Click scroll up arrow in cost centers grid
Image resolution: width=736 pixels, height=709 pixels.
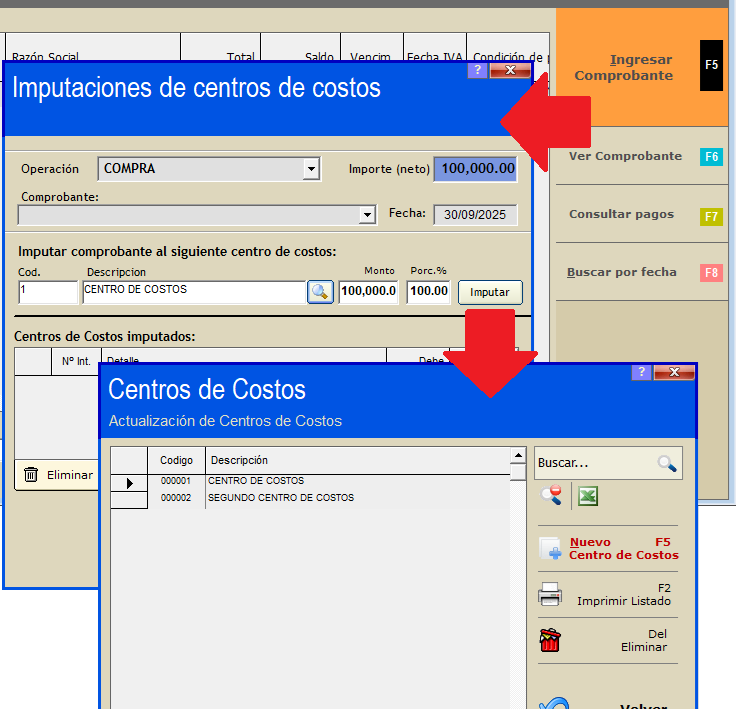tap(518, 455)
